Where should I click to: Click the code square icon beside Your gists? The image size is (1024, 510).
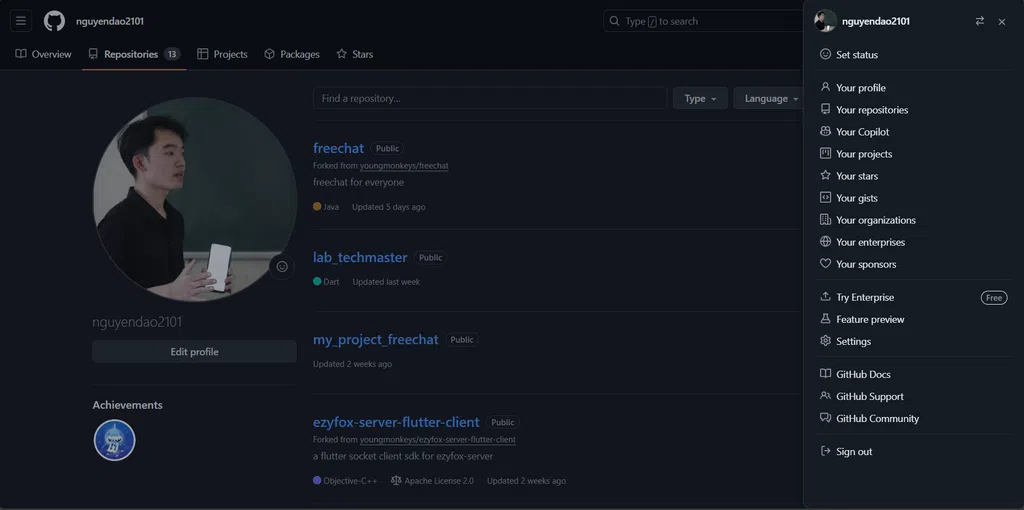pyautogui.click(x=825, y=197)
